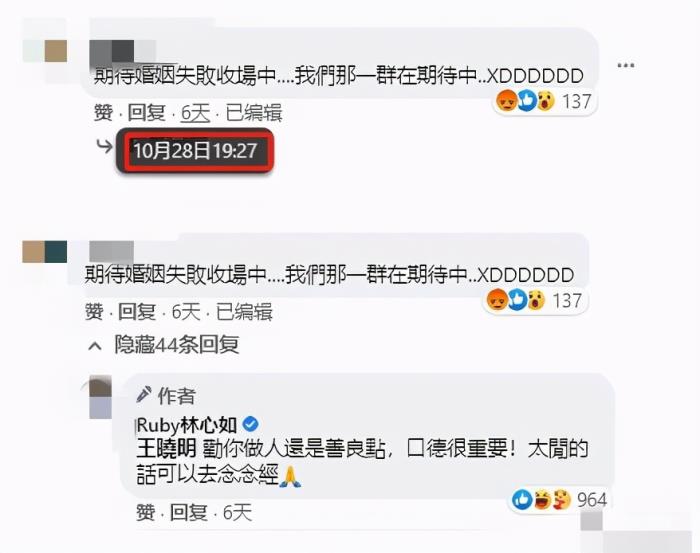
Task: Click the underlined 6天 timestamp on top comment
Action: pos(195,113)
